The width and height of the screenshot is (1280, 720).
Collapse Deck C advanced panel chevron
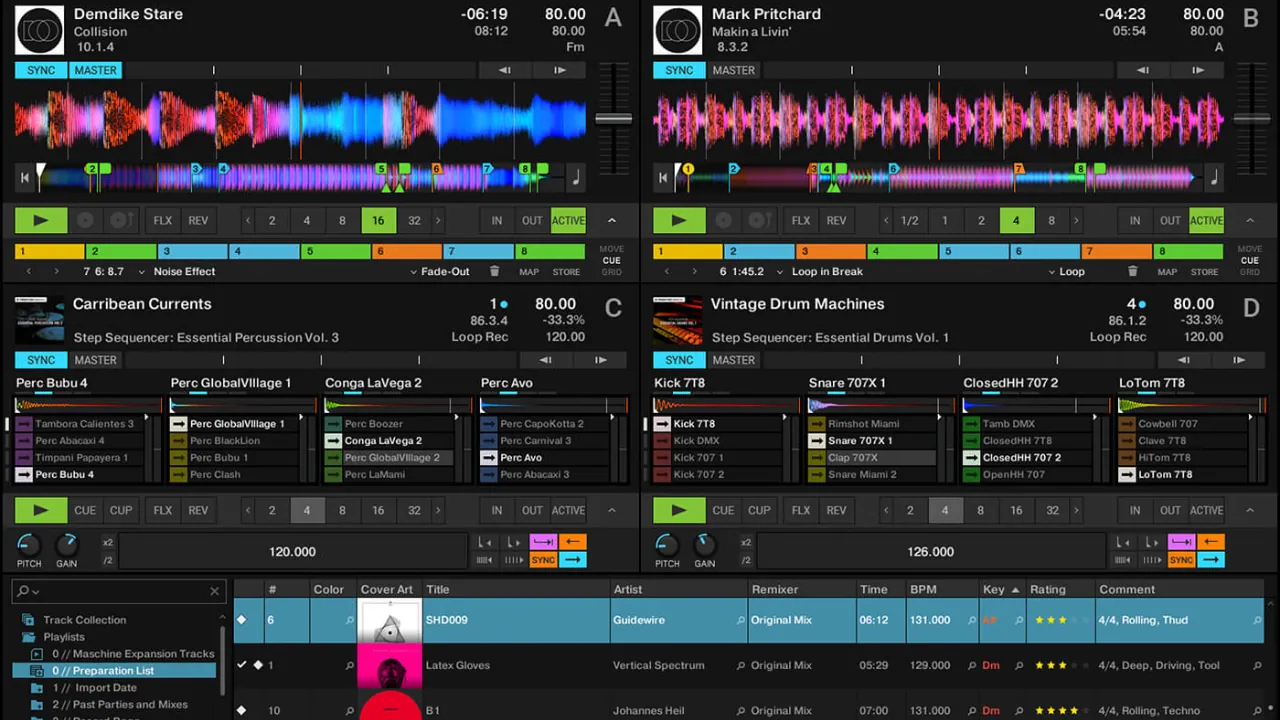[612, 510]
